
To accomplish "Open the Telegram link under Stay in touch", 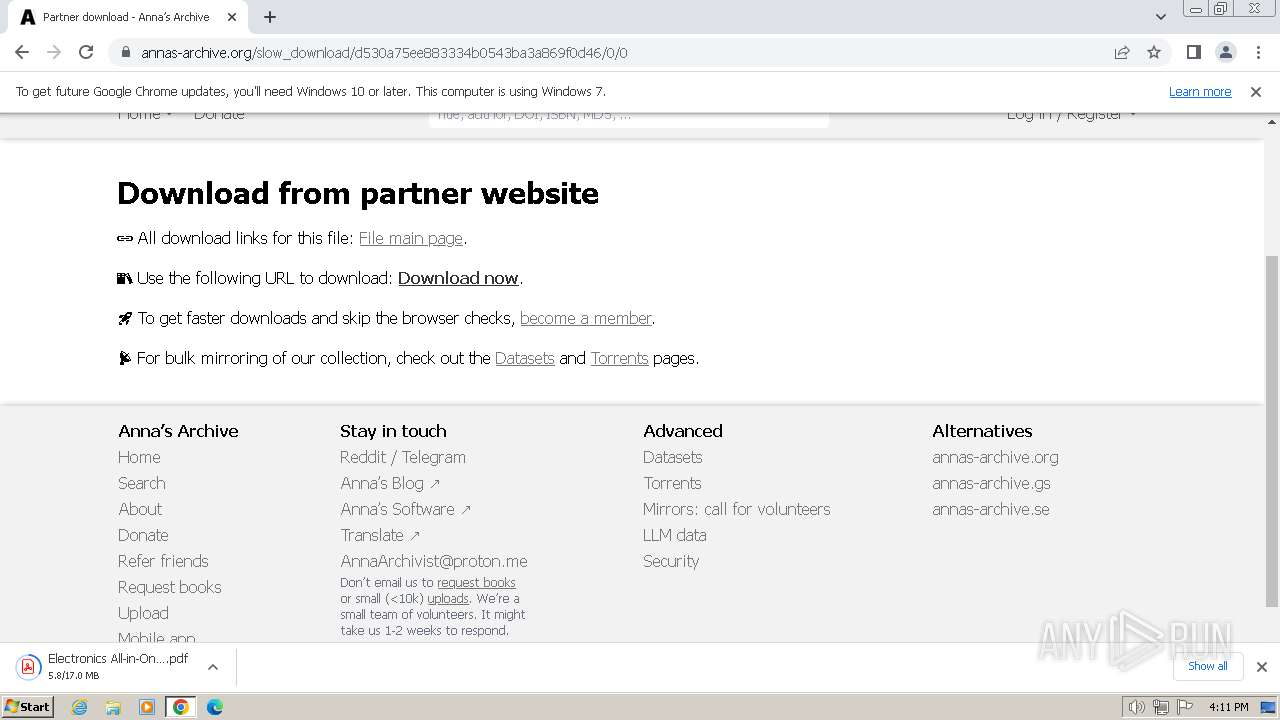I will (x=434, y=457).
